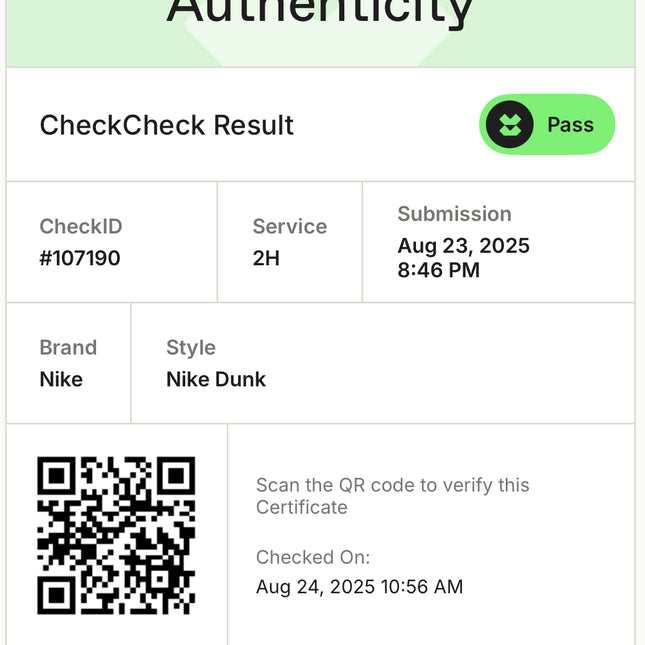Click the Scan the QR code instruction text
This screenshot has height=645, width=645.
tap(392, 496)
